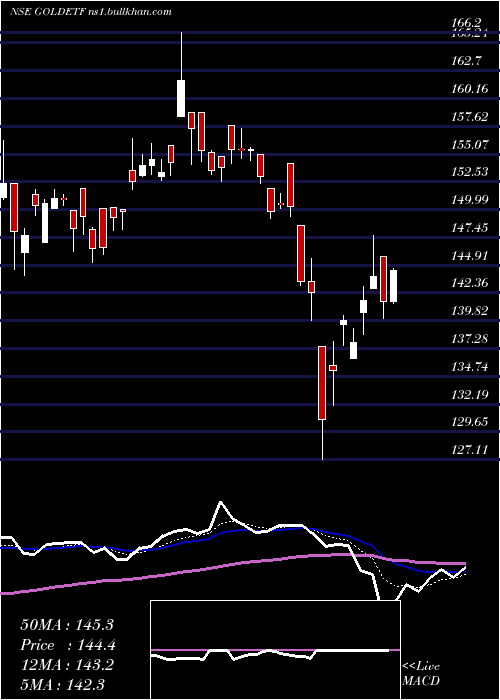Image resolution: width=500 pixels, height=700 pixels.
Task: Select the 166.2 price axis label
Action: (x=467, y=23)
